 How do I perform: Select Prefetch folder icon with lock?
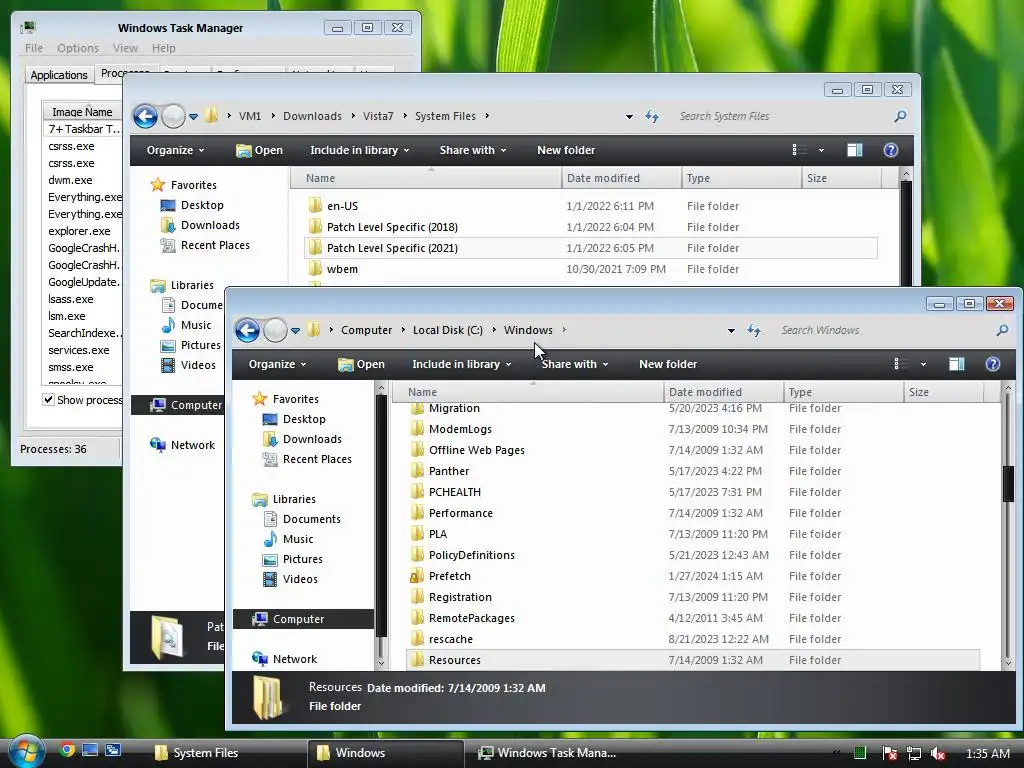coord(416,576)
